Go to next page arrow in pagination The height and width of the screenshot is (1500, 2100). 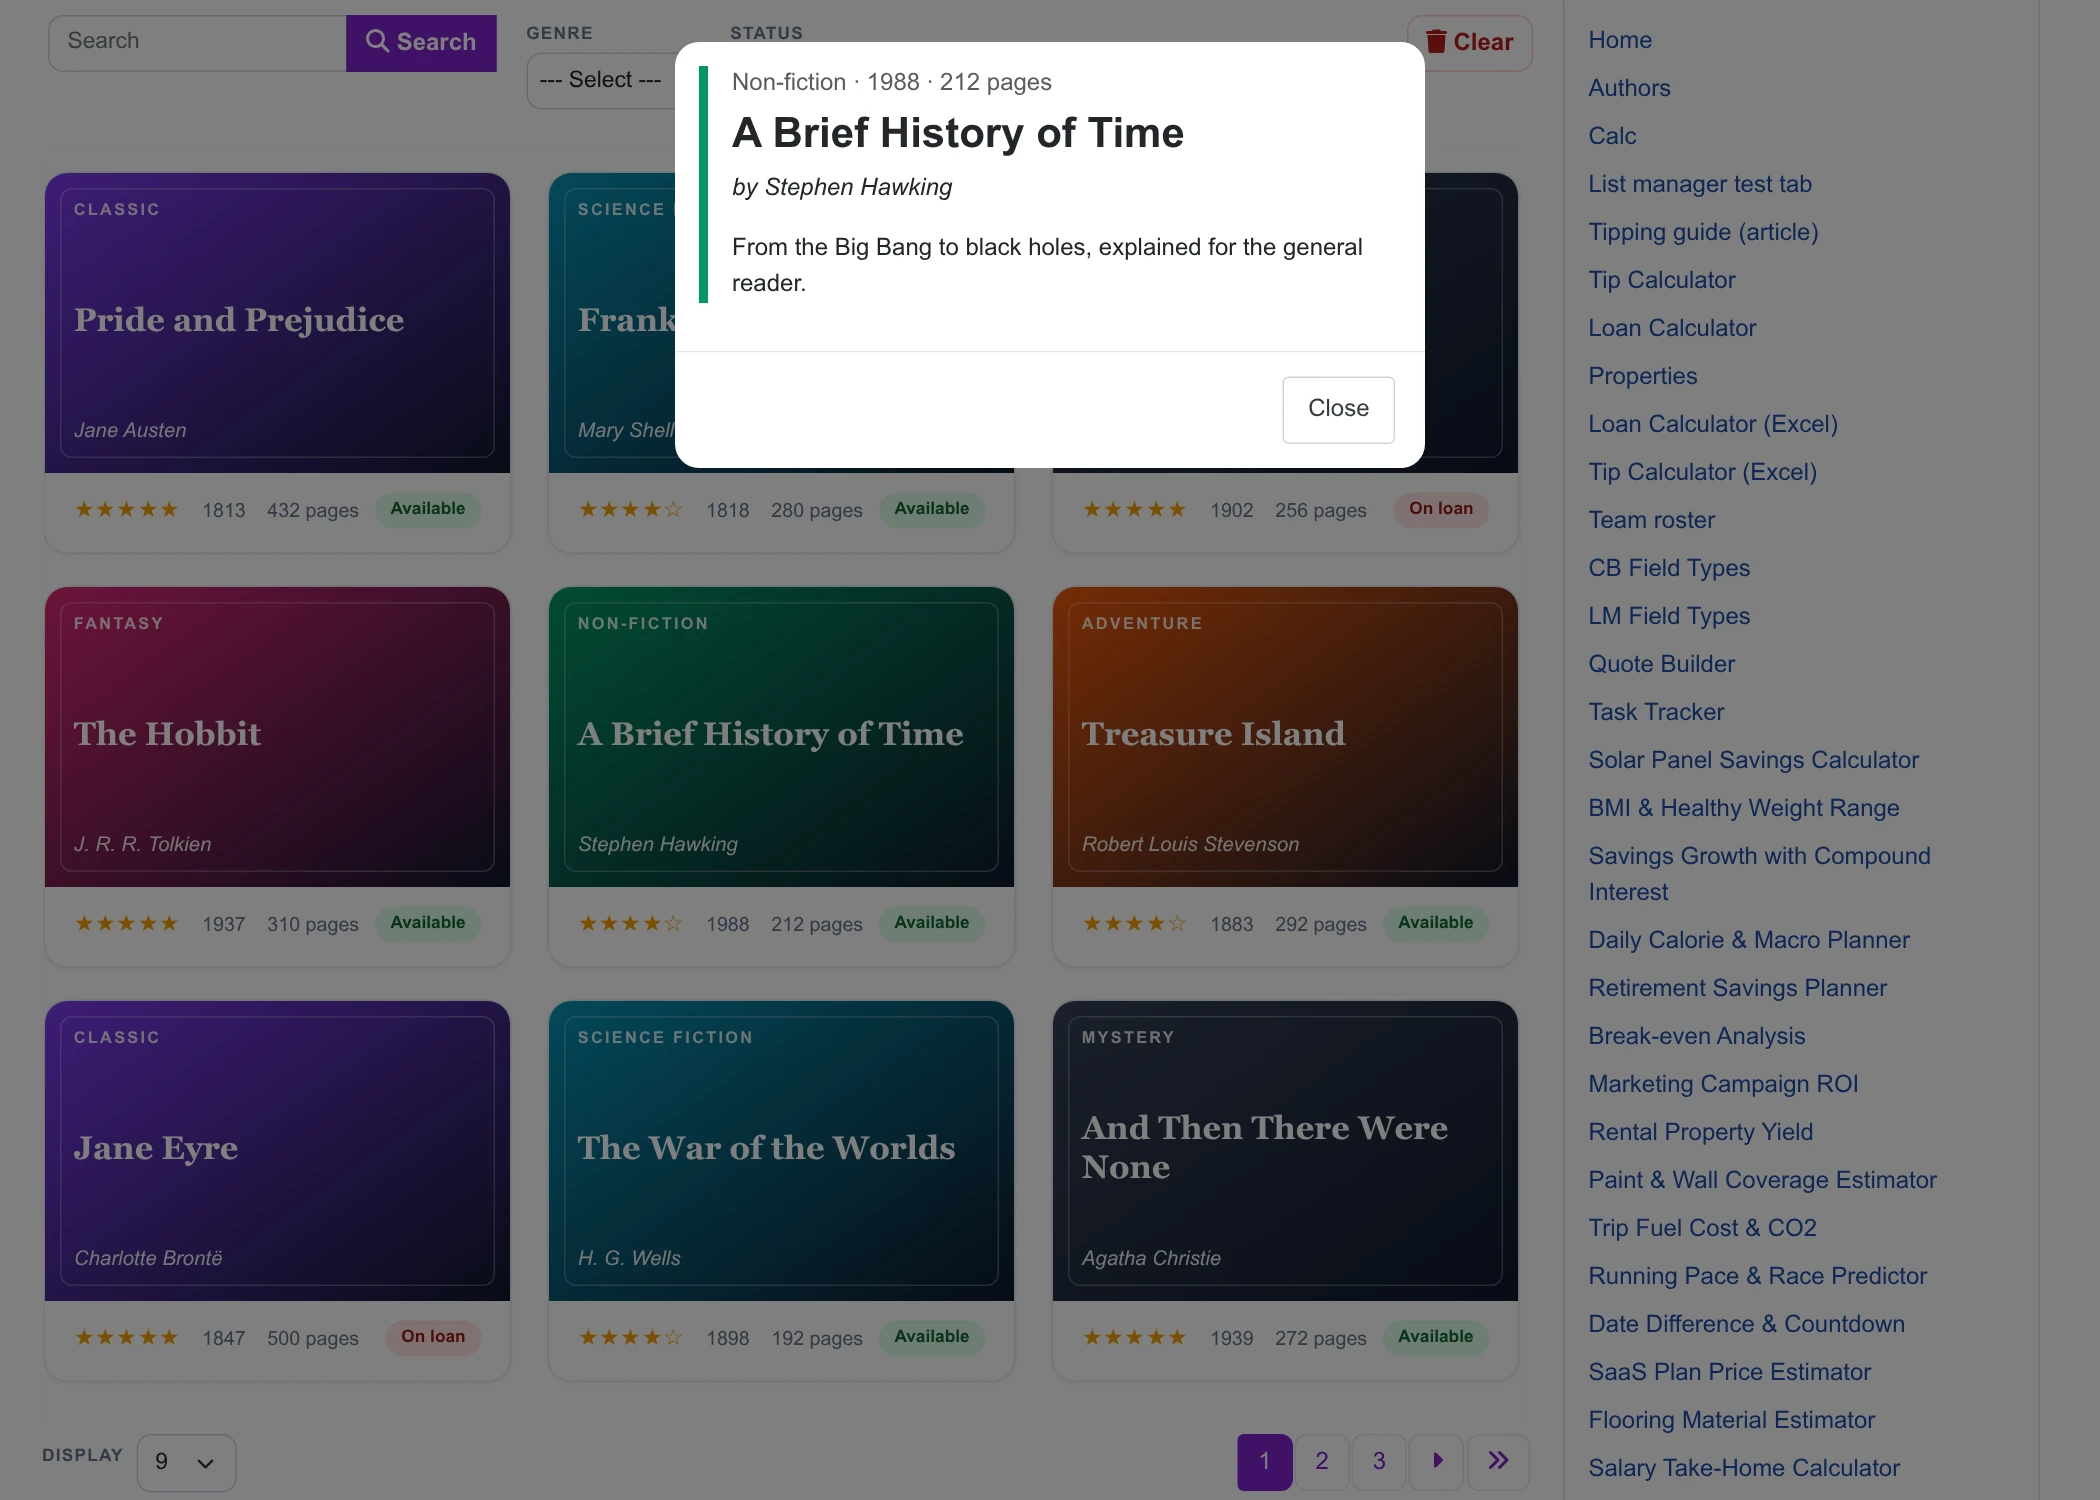point(1437,1461)
